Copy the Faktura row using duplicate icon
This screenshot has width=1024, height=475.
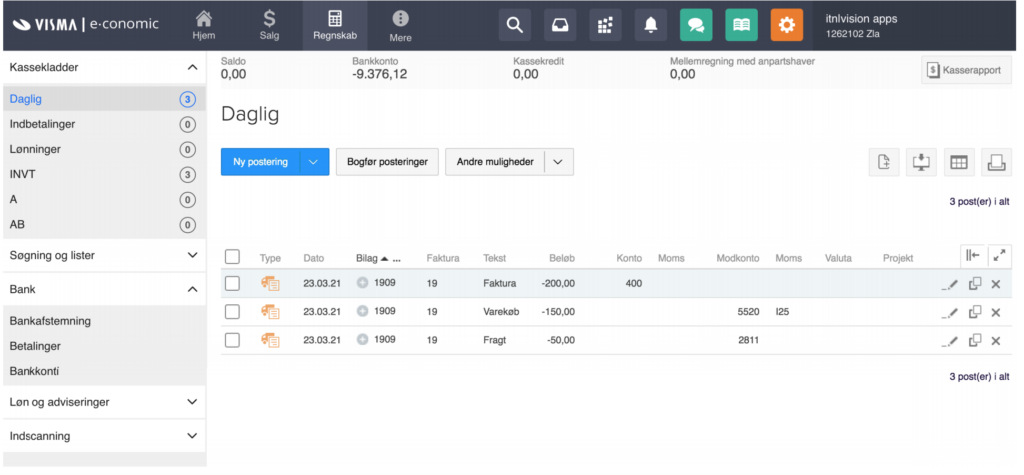[x=975, y=284]
